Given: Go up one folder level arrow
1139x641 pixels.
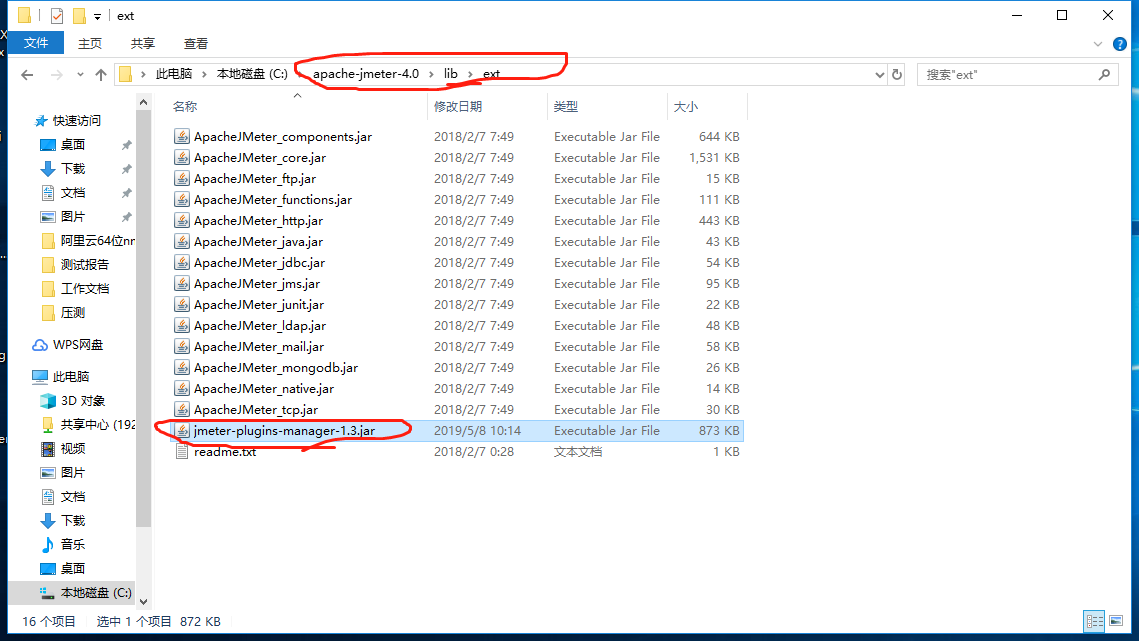Looking at the screenshot, I should tap(101, 74).
